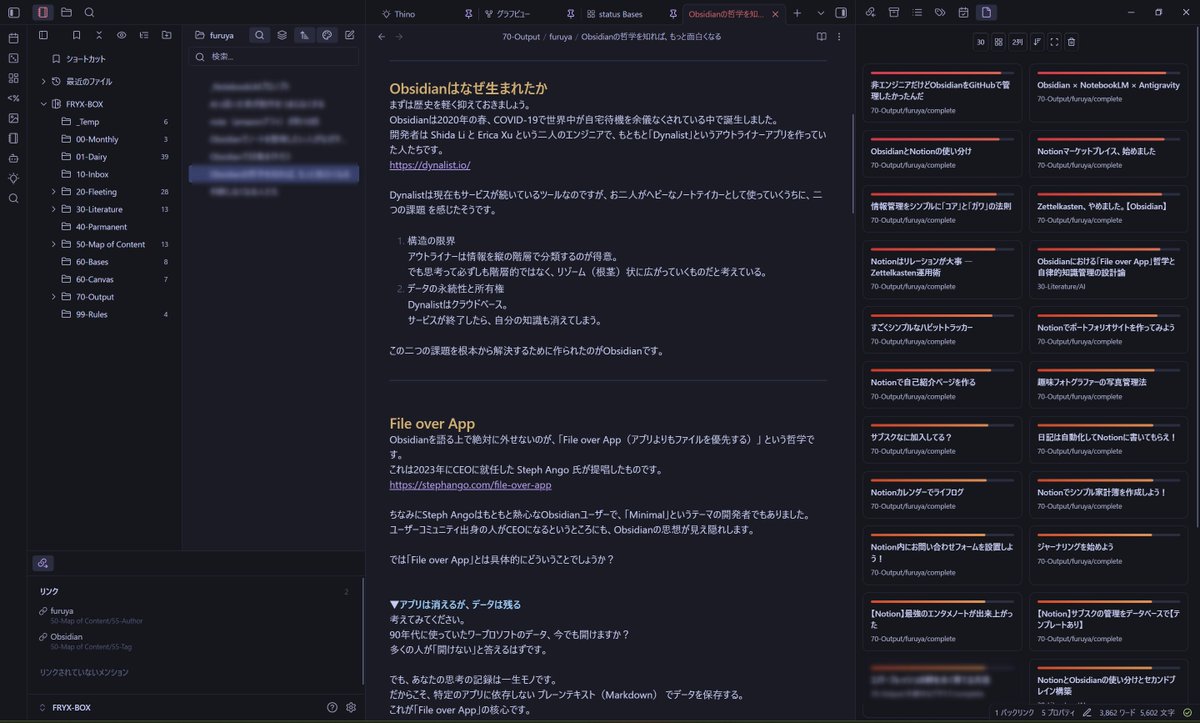The width and height of the screenshot is (1200, 723).
Task: Create new note with the pencil icon
Action: [x=350, y=35]
